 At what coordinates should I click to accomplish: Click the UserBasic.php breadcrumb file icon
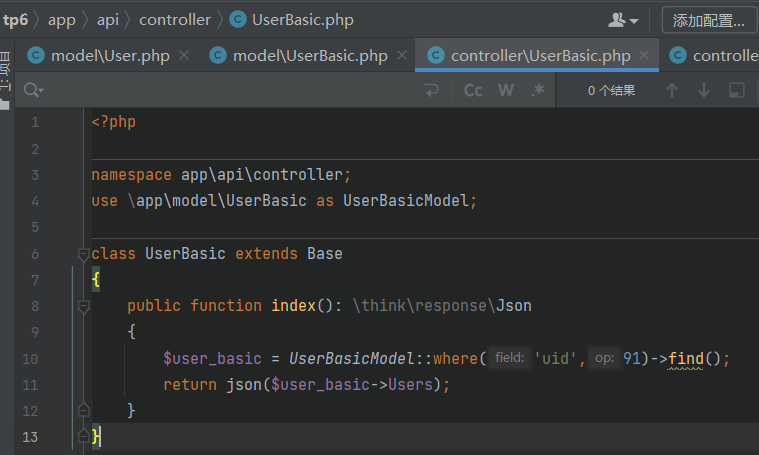tap(237, 19)
